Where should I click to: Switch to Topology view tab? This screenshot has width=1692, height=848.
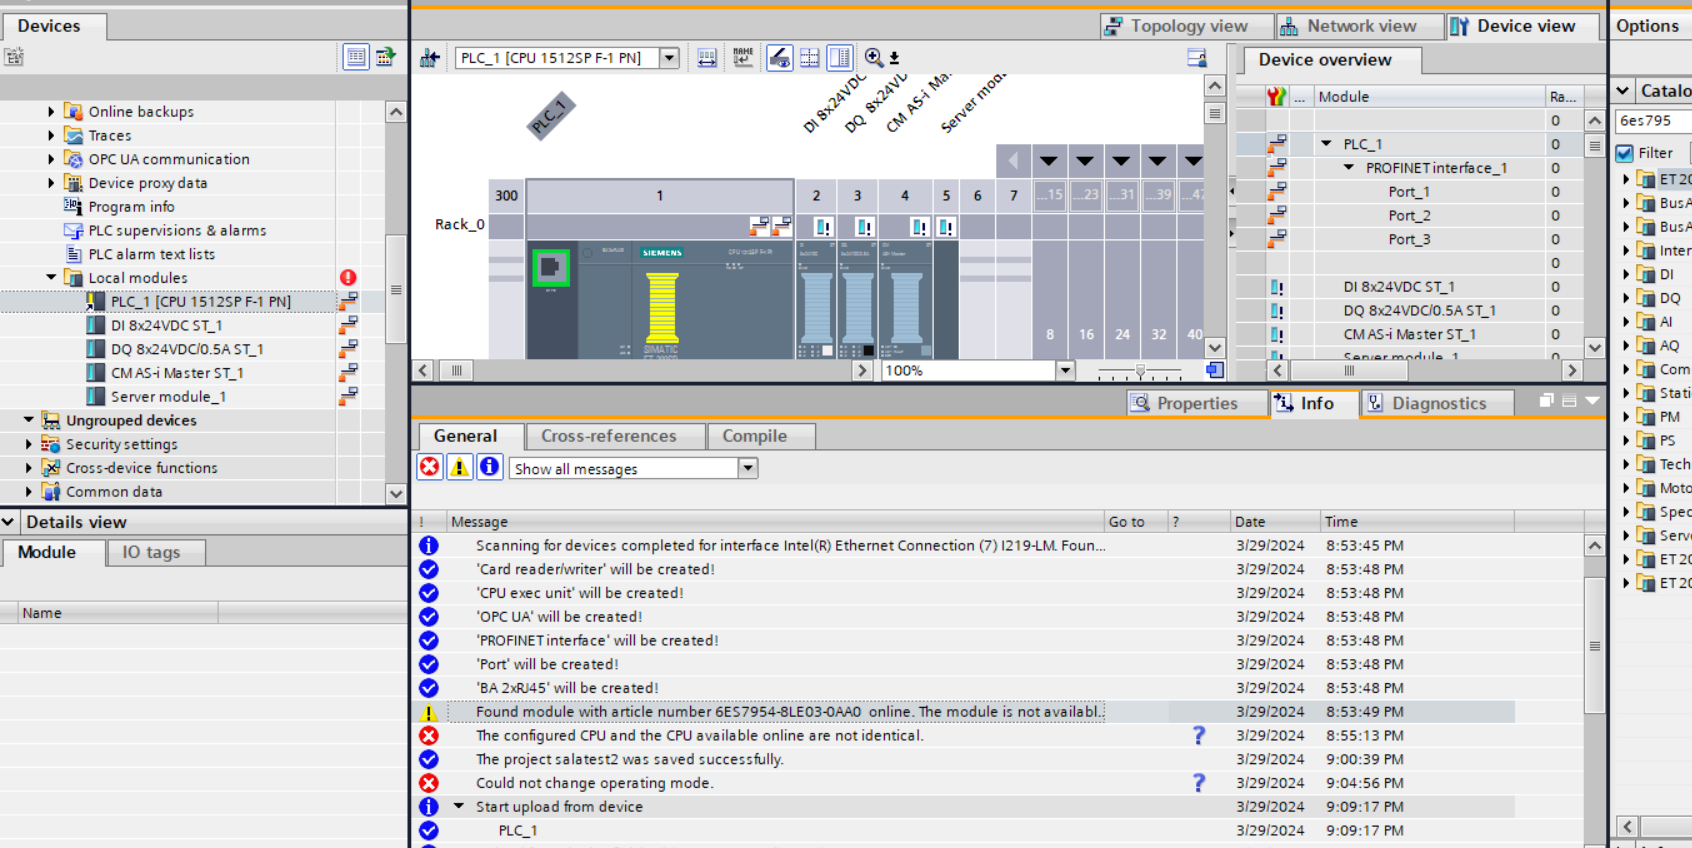point(1187,26)
